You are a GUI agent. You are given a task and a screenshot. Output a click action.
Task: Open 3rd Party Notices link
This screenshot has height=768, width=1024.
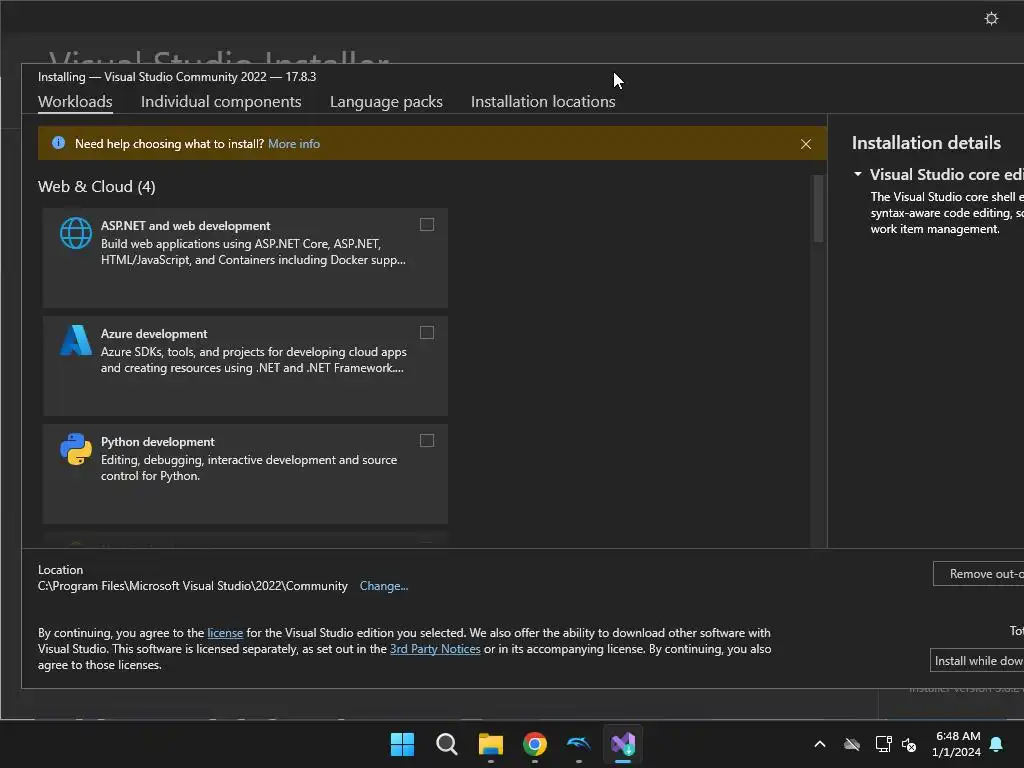pos(435,649)
